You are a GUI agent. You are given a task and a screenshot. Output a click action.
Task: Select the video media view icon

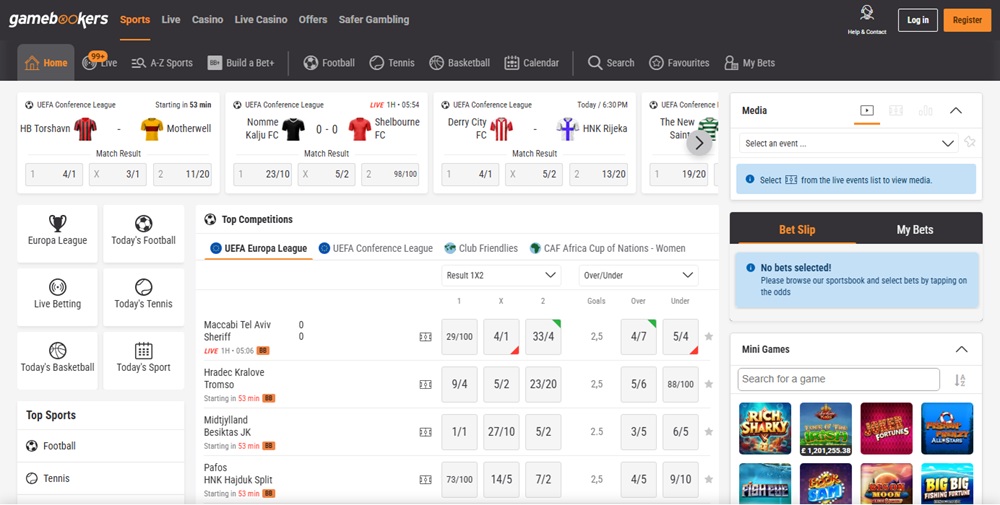tap(867, 110)
